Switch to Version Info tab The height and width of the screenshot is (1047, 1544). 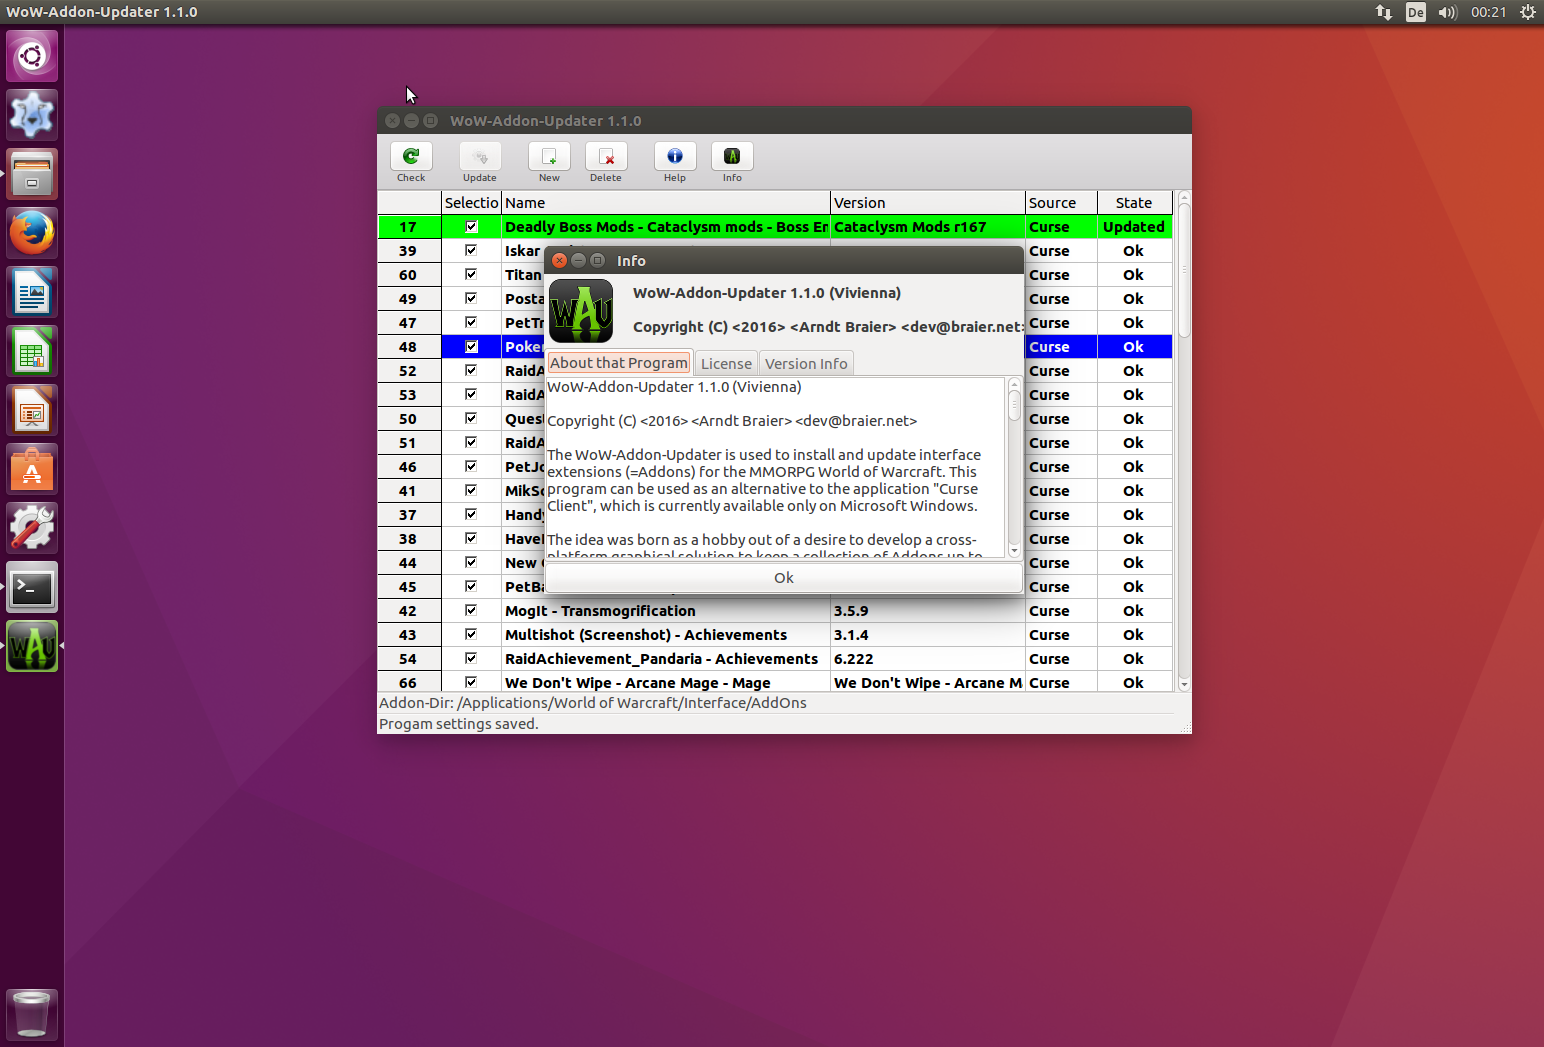tap(806, 364)
